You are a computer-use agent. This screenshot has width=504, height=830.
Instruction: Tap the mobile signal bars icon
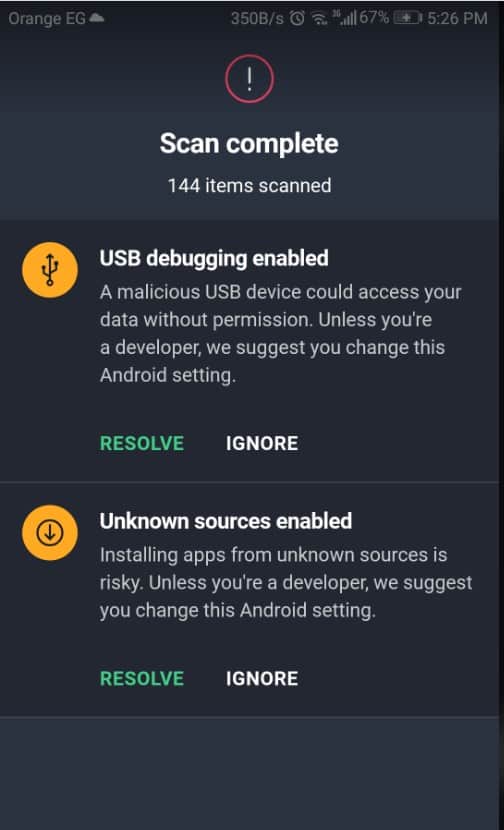click(x=344, y=19)
